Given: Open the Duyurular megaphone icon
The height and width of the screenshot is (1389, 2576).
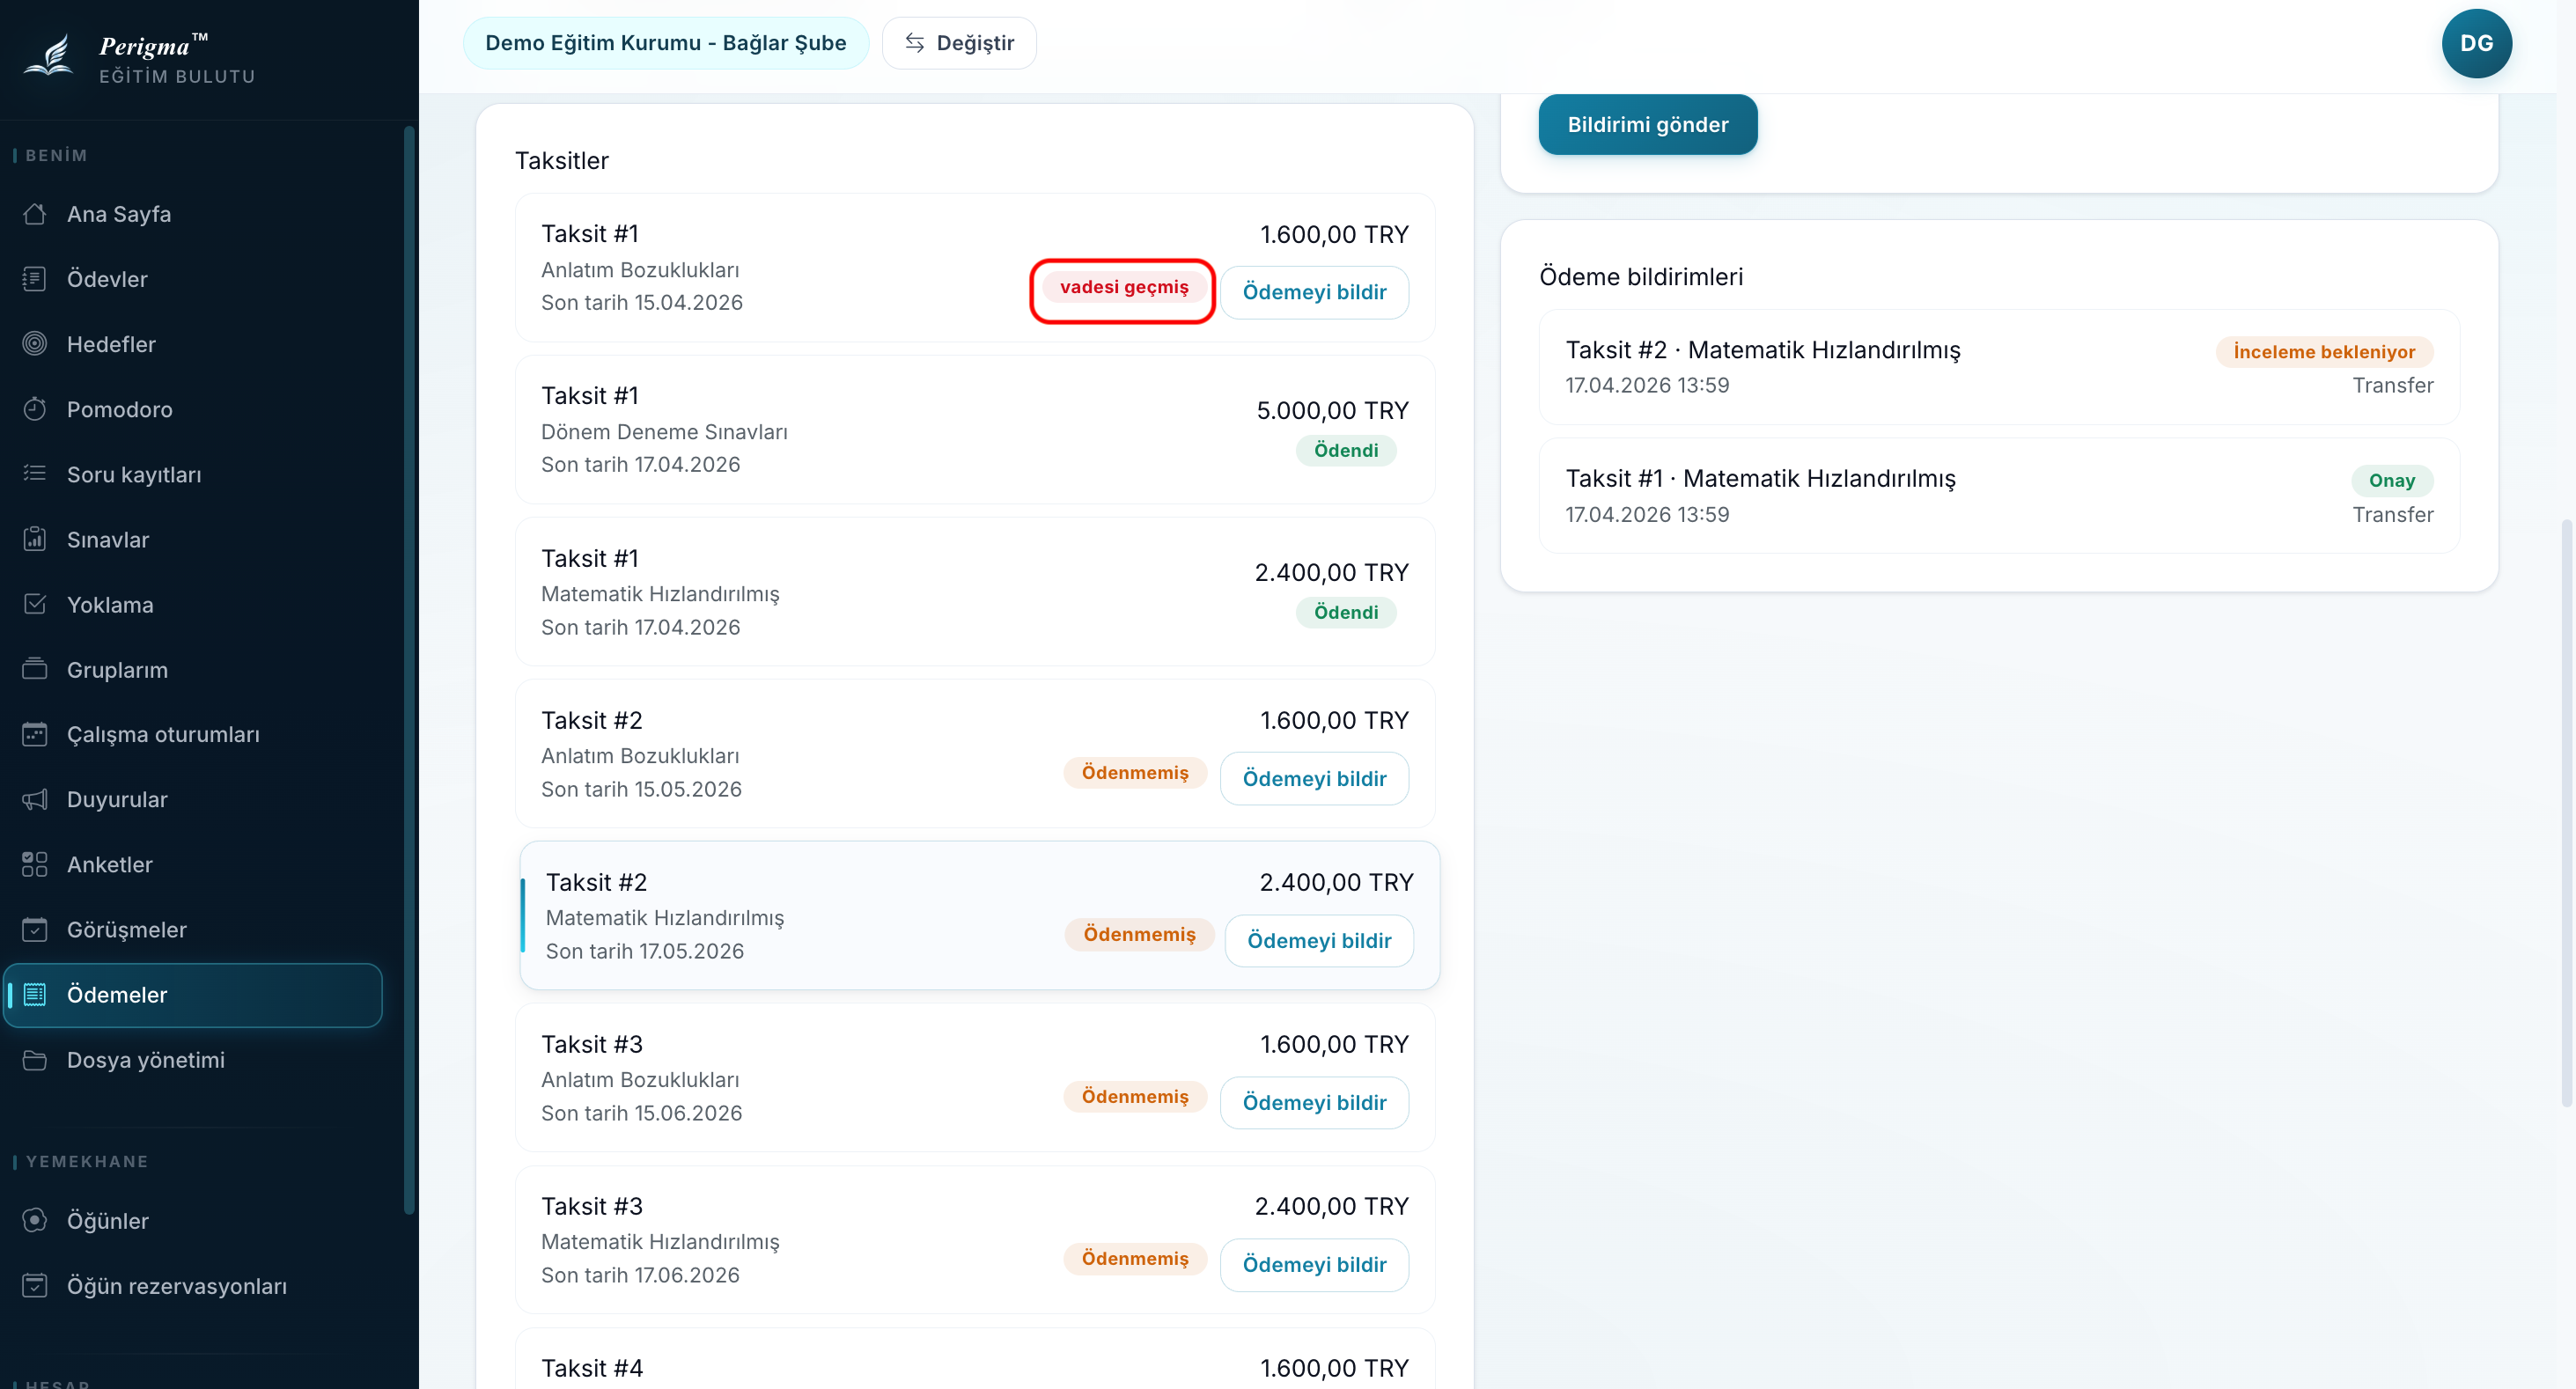Looking at the screenshot, I should (x=35, y=800).
